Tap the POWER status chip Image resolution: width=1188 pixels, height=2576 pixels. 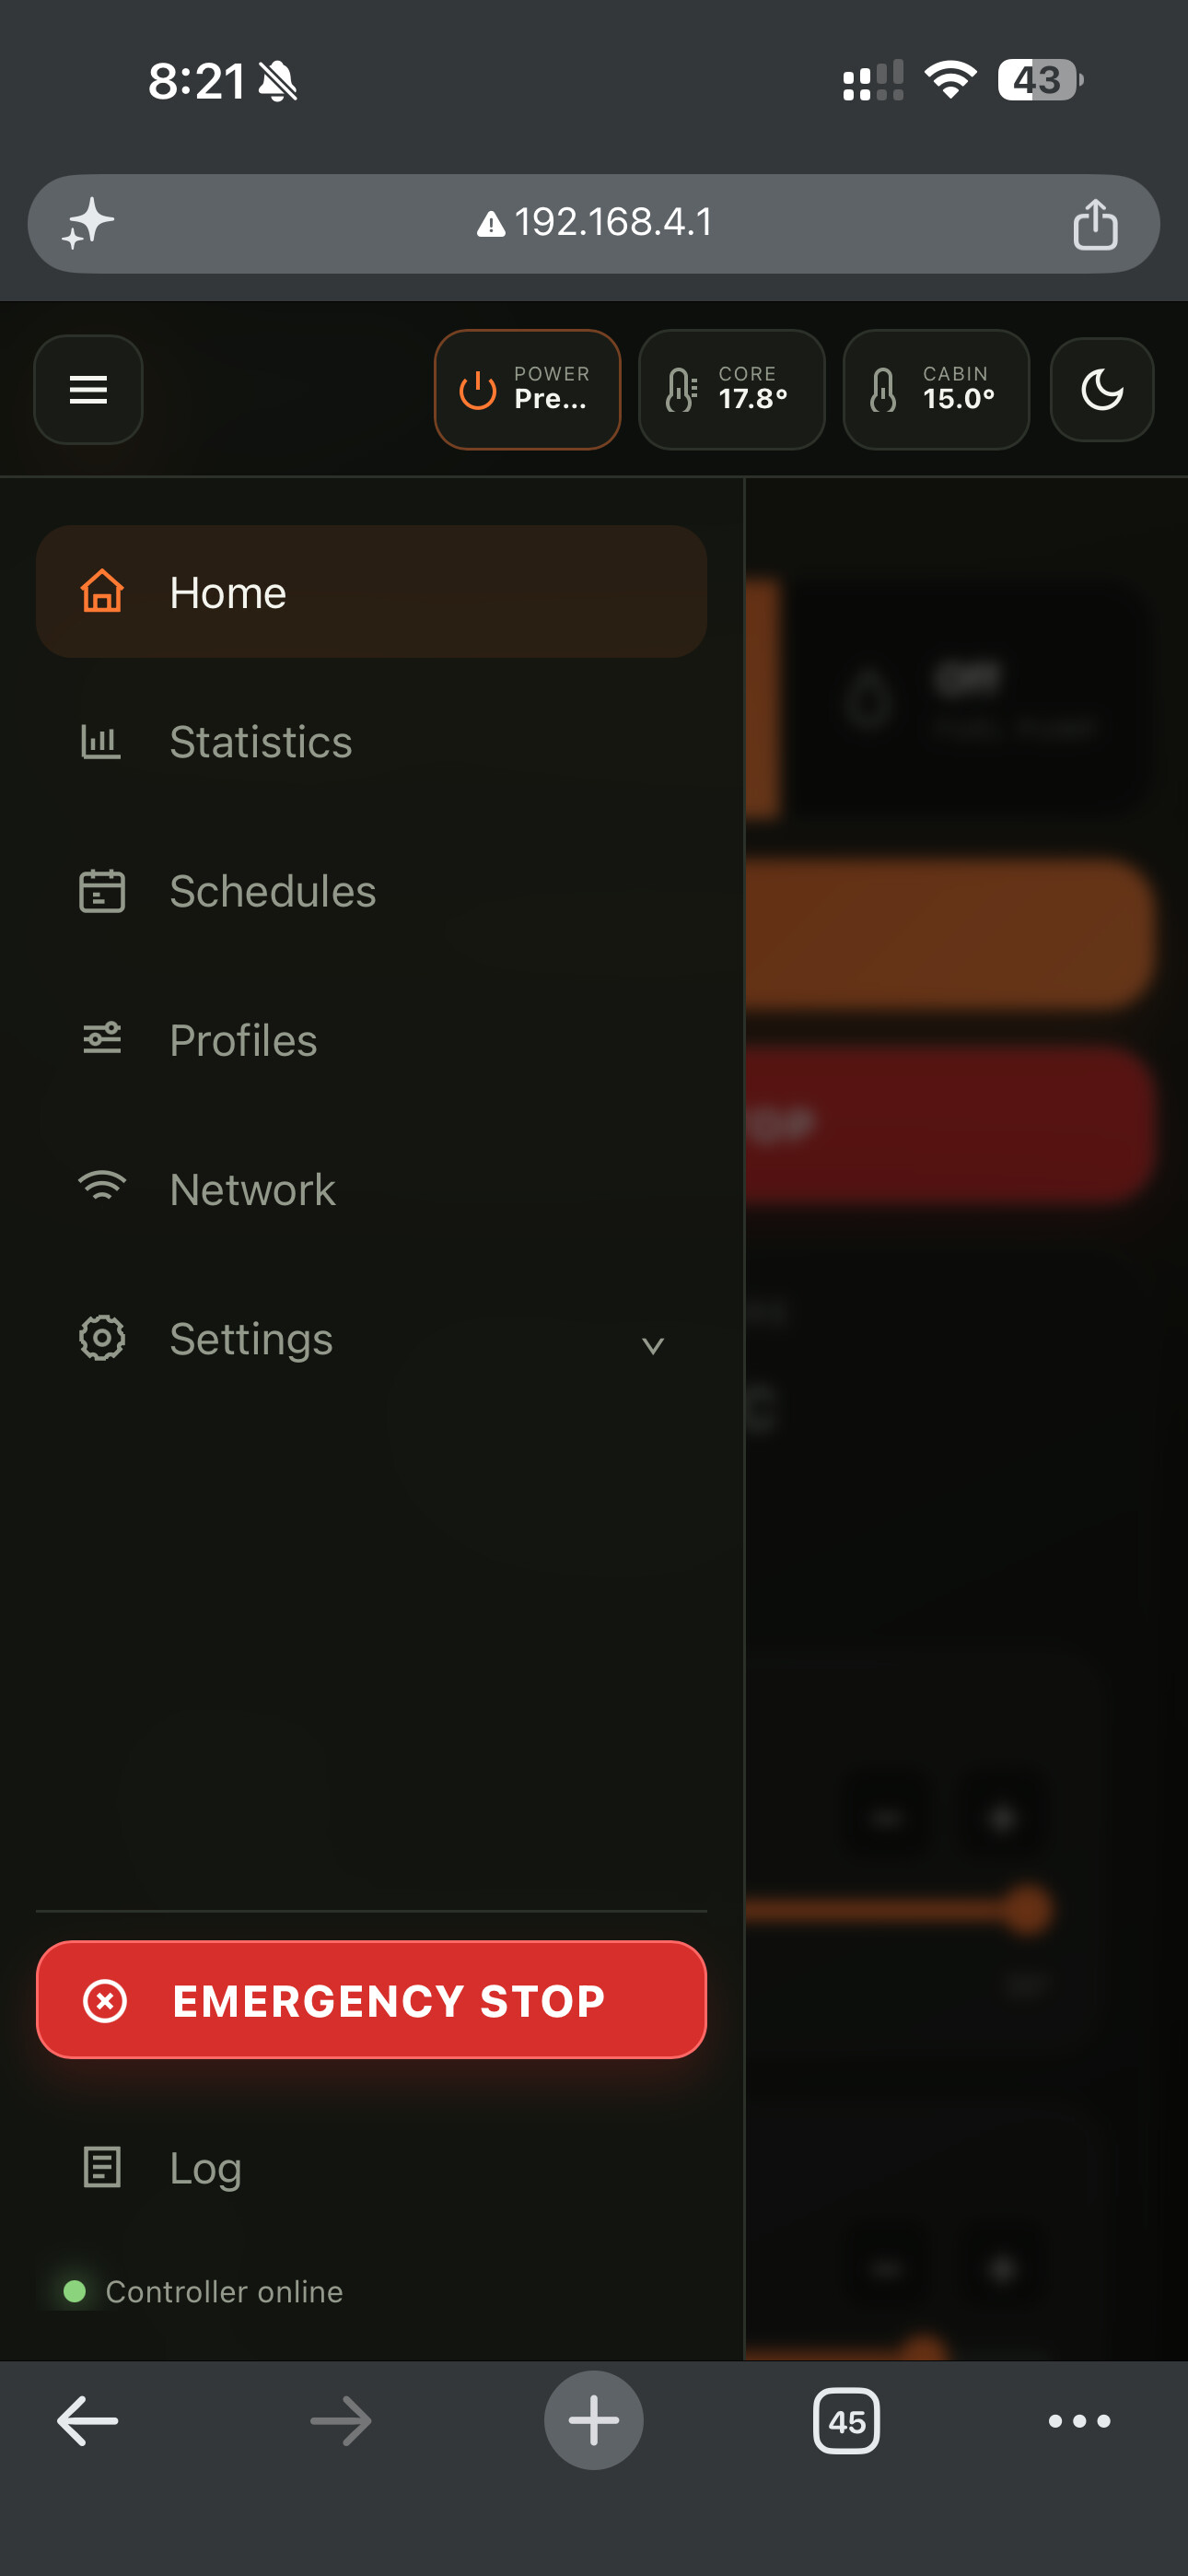pos(527,389)
